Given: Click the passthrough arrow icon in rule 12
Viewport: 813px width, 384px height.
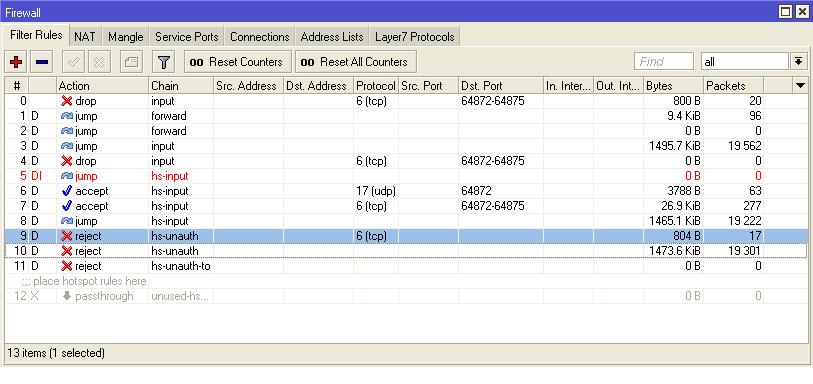Looking at the screenshot, I should coord(66,296).
